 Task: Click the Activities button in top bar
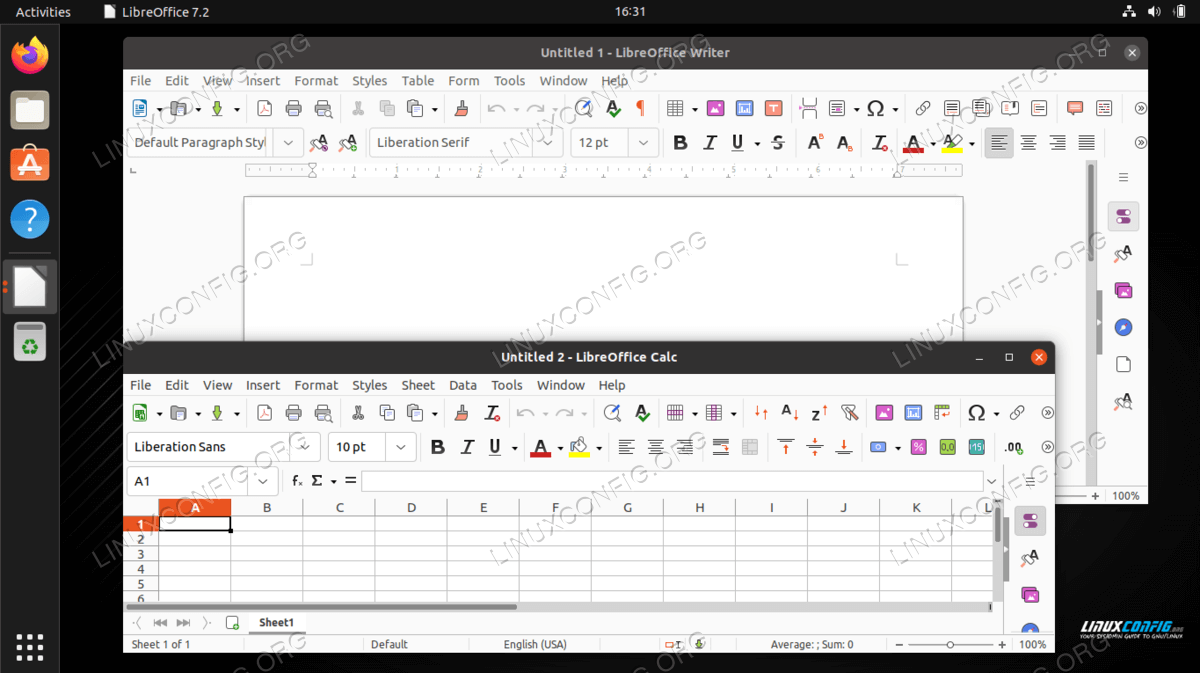click(43, 12)
